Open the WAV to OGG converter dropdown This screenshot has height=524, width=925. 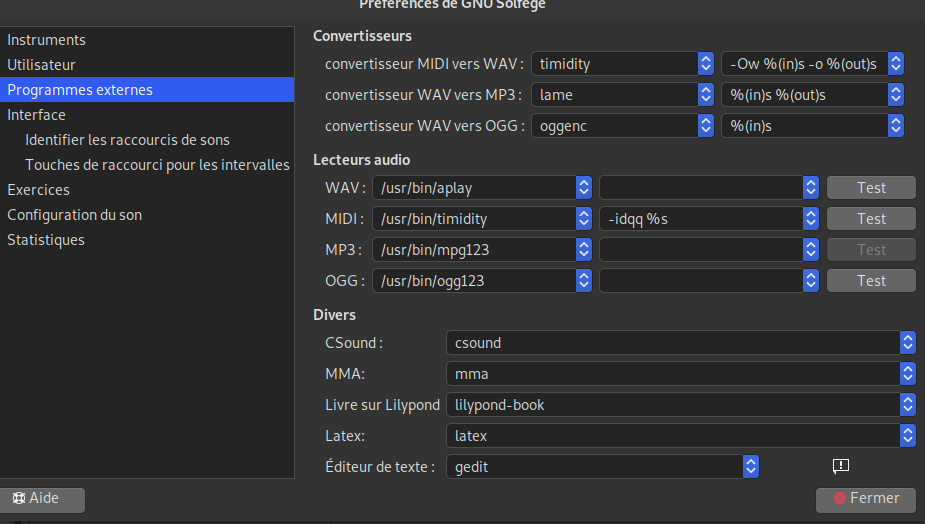pos(705,126)
